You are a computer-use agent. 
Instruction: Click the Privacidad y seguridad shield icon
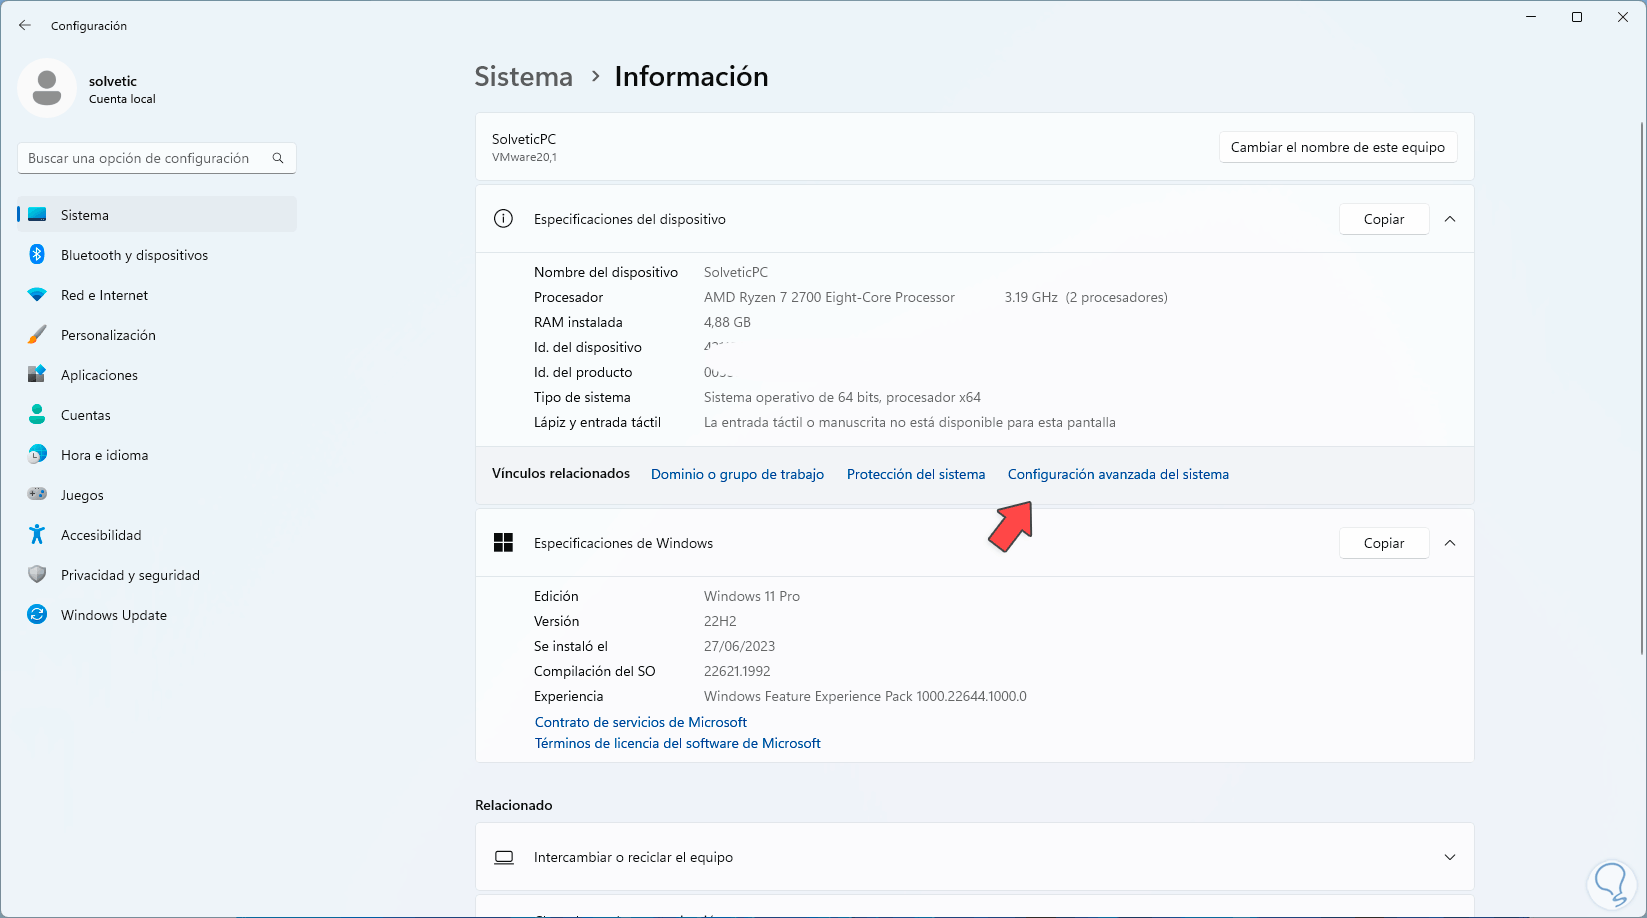click(x=37, y=575)
